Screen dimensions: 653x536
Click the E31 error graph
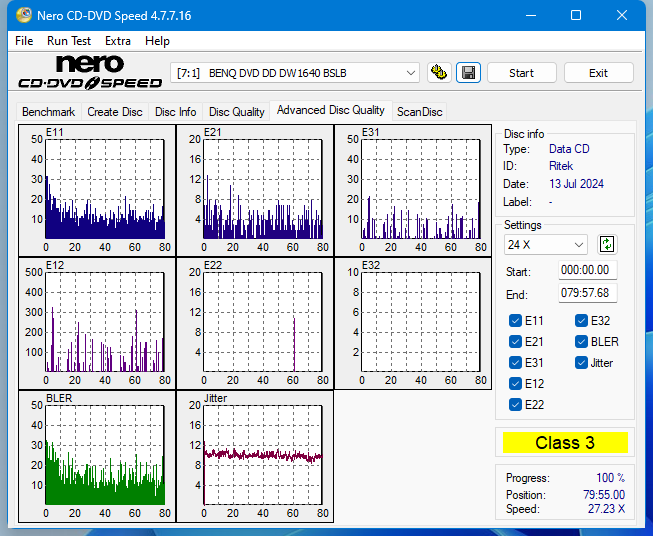pyautogui.click(x=413, y=190)
